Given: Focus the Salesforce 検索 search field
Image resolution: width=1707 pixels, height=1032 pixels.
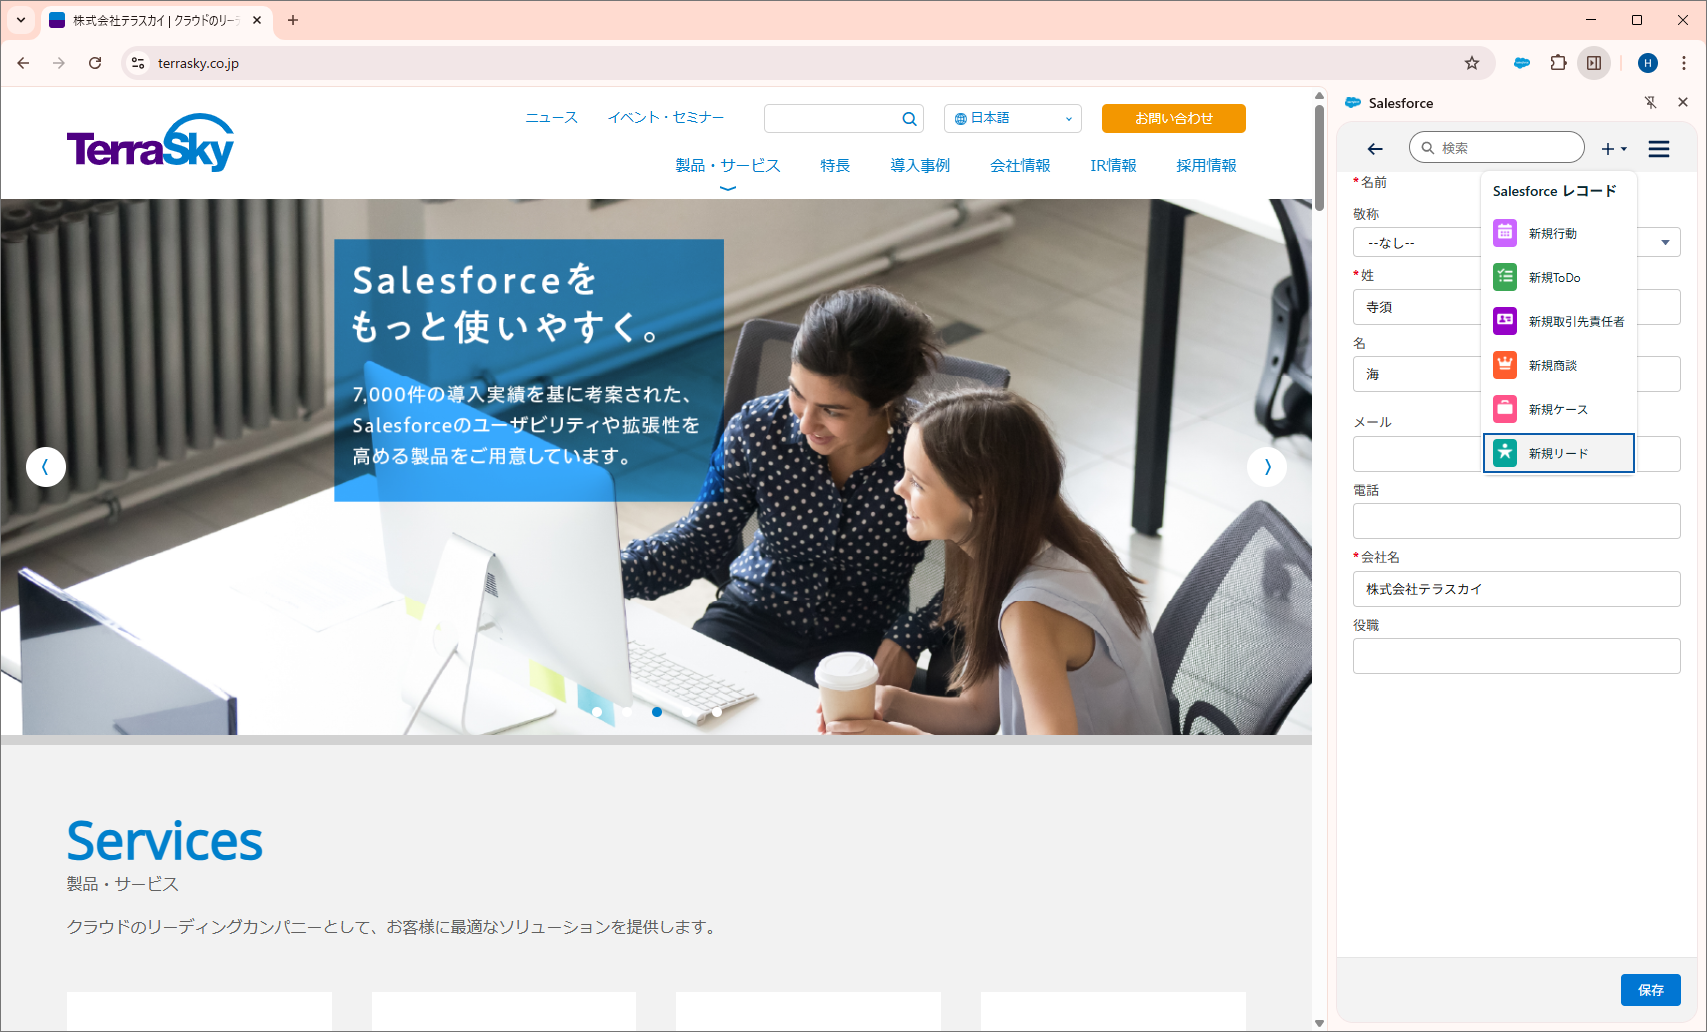Looking at the screenshot, I should point(1497,148).
